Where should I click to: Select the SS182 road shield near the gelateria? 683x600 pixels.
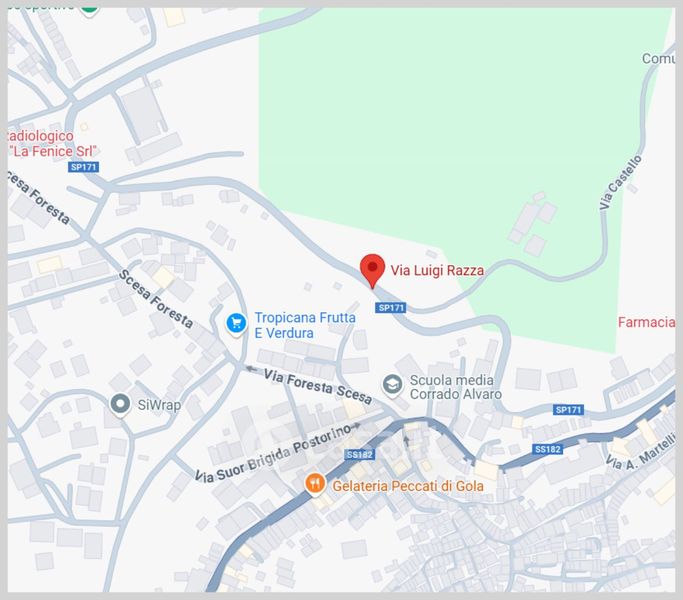[x=359, y=455]
